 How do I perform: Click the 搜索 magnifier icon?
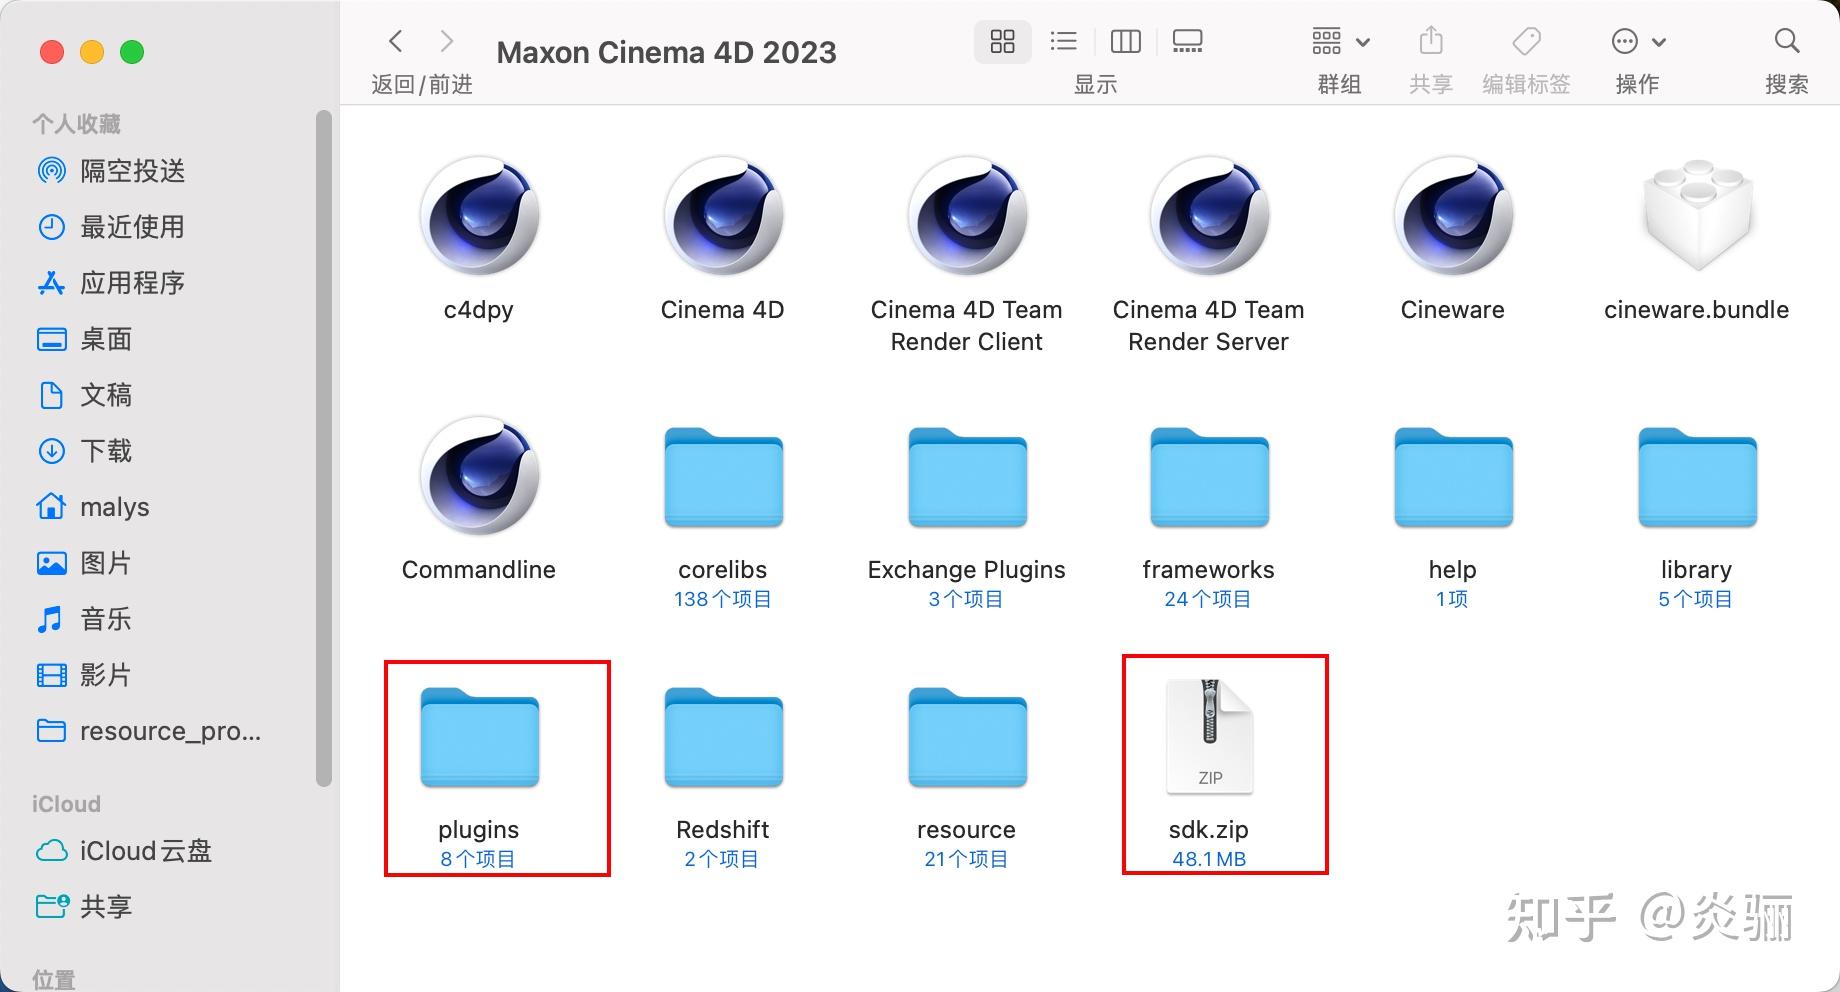click(x=1787, y=41)
